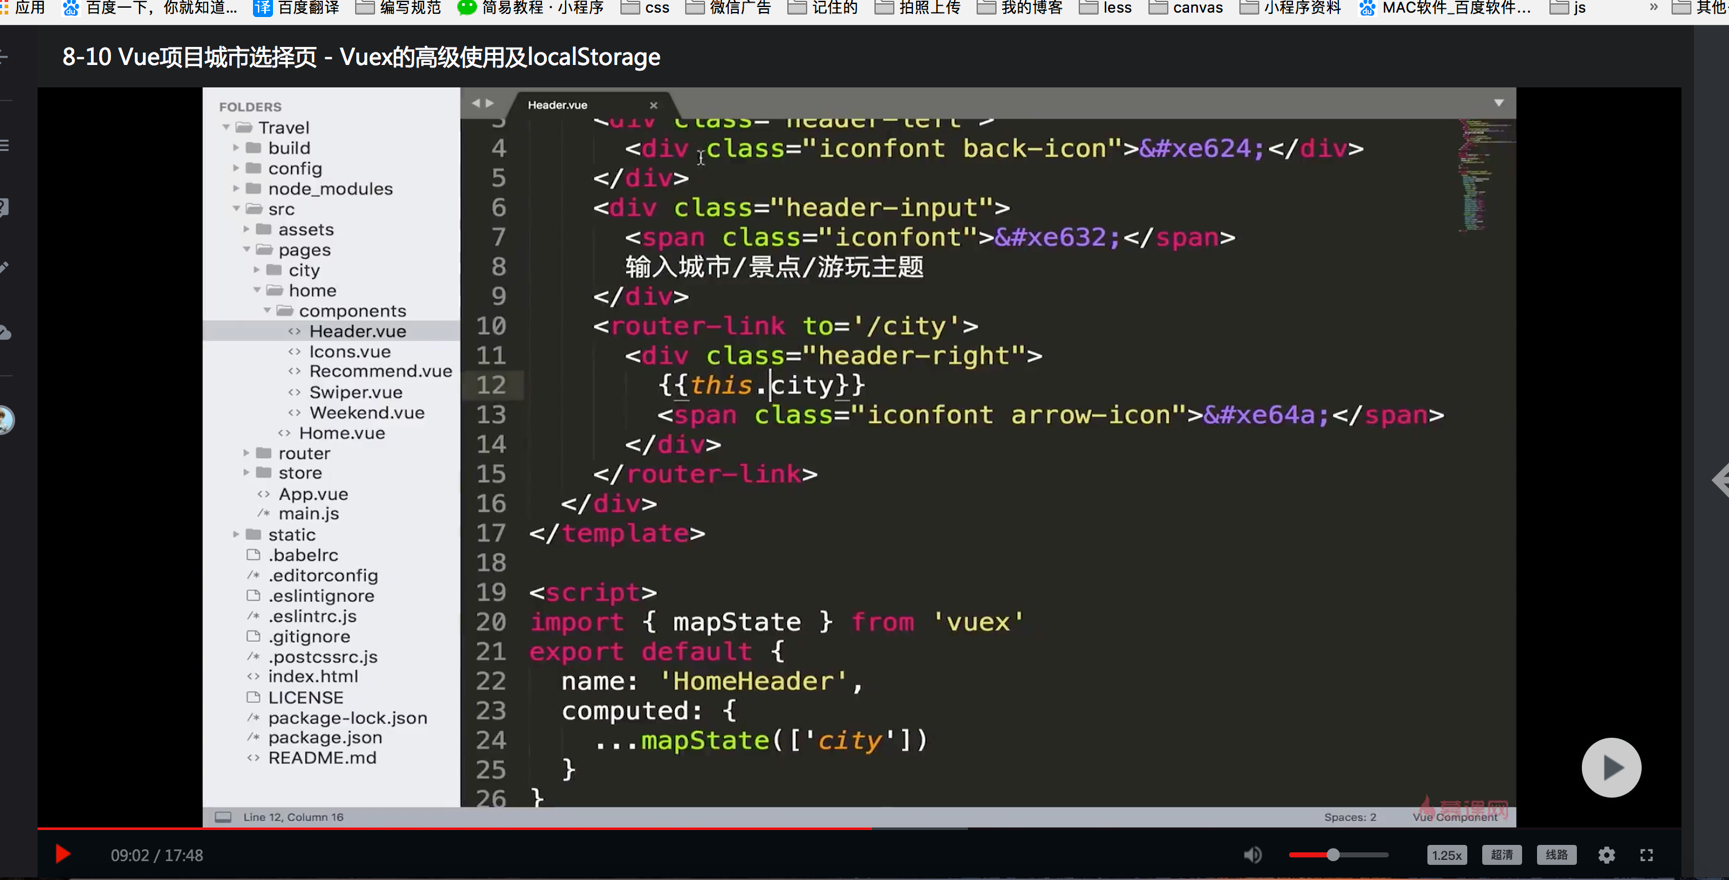The image size is (1729, 880).
Task: Open package-lock.json file
Action: pos(347,718)
